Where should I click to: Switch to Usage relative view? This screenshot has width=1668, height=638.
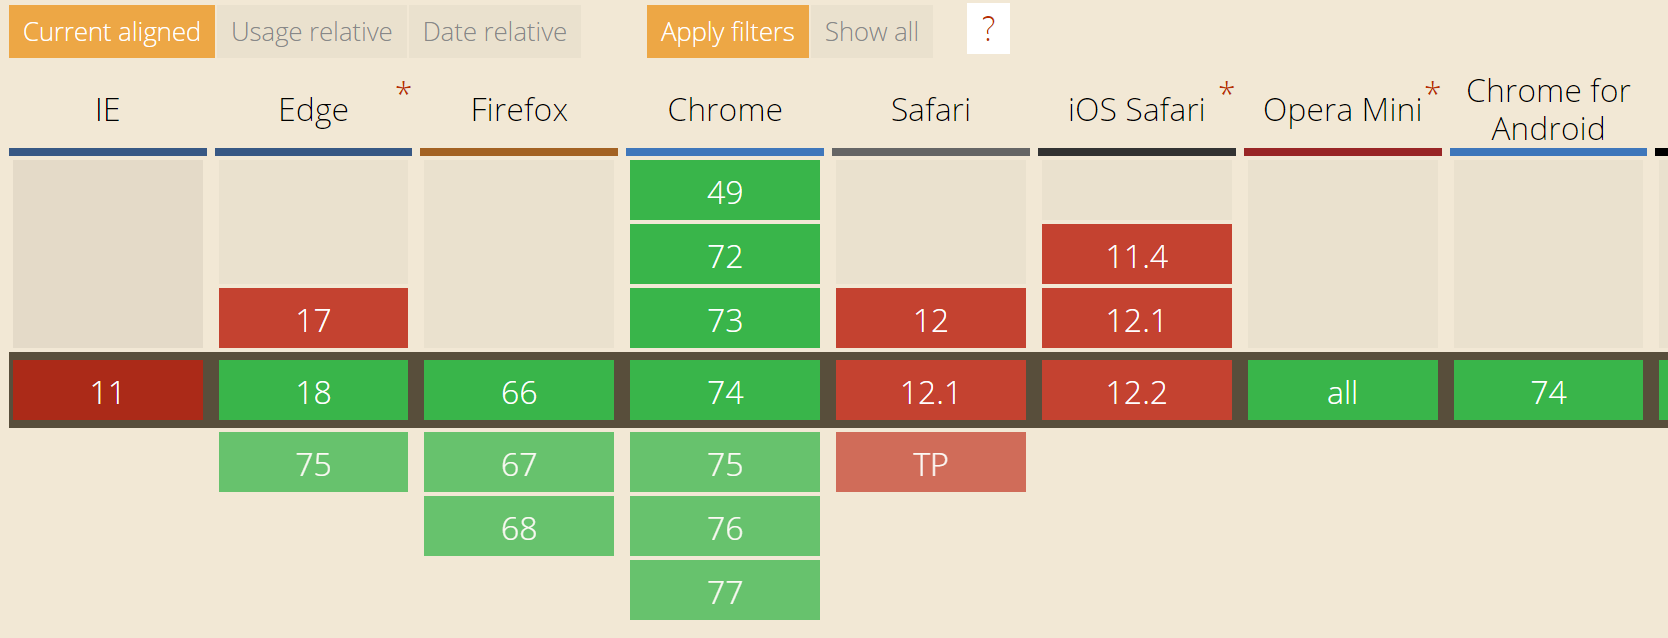312,32
